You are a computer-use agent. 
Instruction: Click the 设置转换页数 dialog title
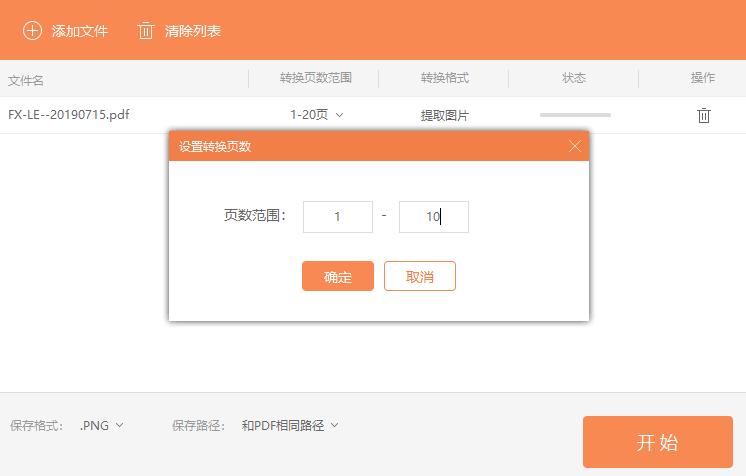tap(215, 147)
